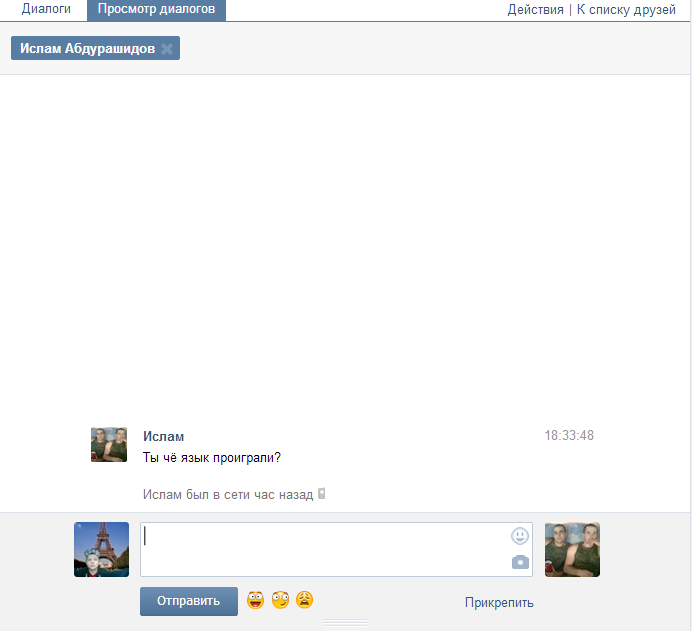
Task: Focus the message text input field
Action: [325, 549]
